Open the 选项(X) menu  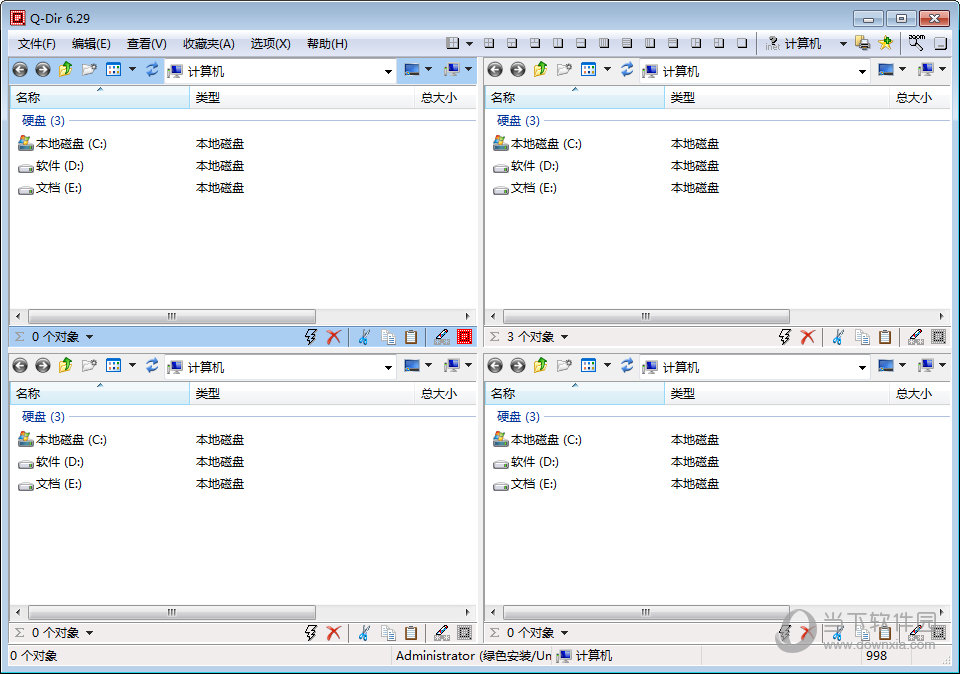[x=270, y=43]
